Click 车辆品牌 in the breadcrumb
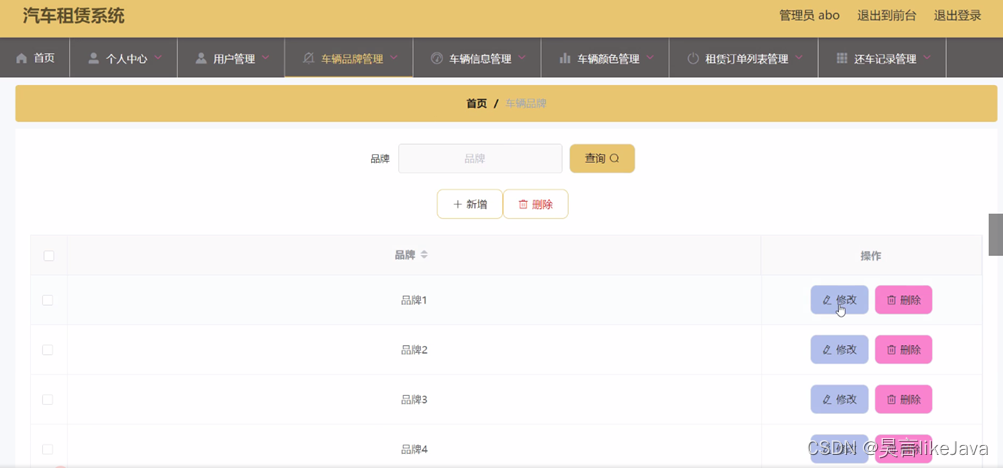The image size is (1003, 468). tap(526, 104)
